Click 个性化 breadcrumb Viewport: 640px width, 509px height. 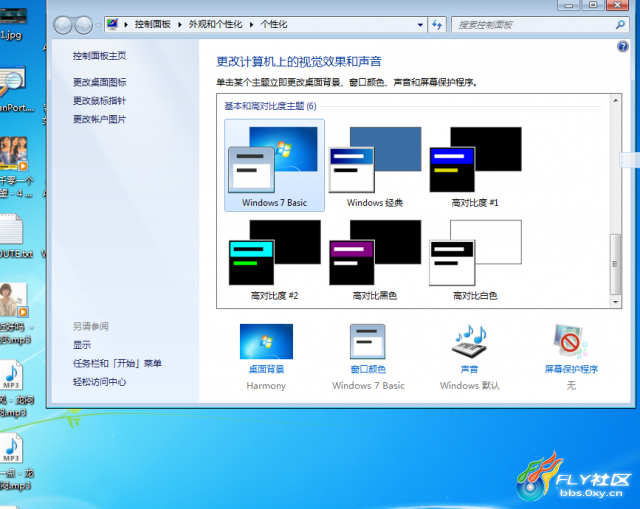274,24
